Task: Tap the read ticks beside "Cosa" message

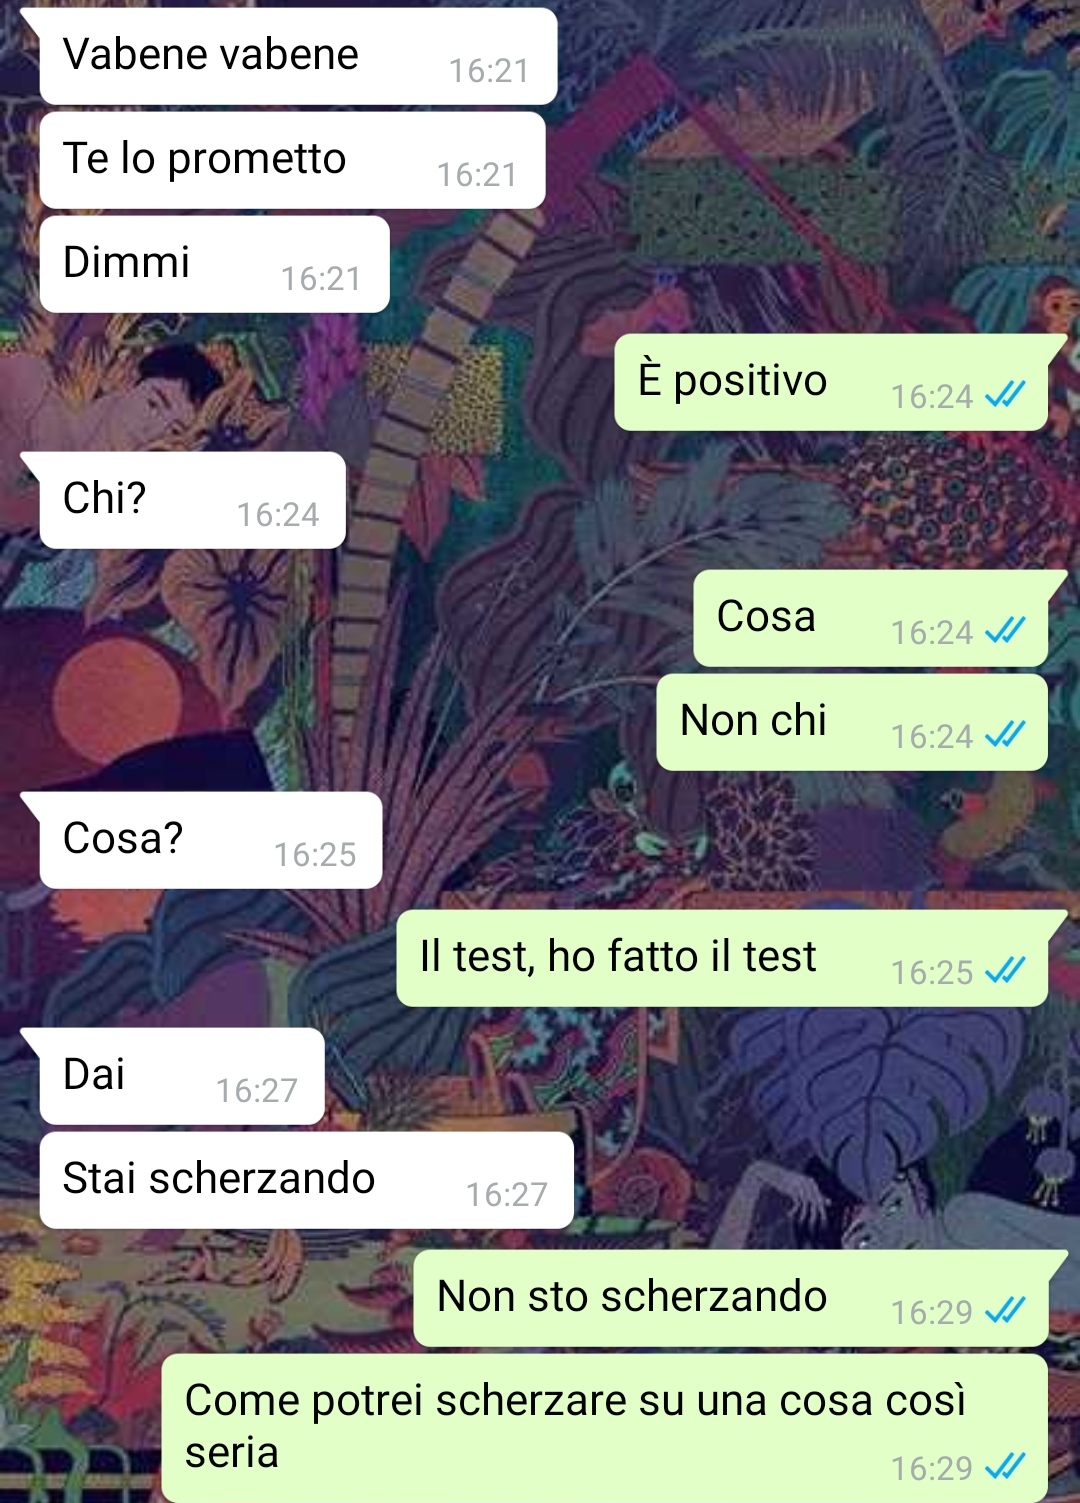Action: pyautogui.click(x=1005, y=632)
